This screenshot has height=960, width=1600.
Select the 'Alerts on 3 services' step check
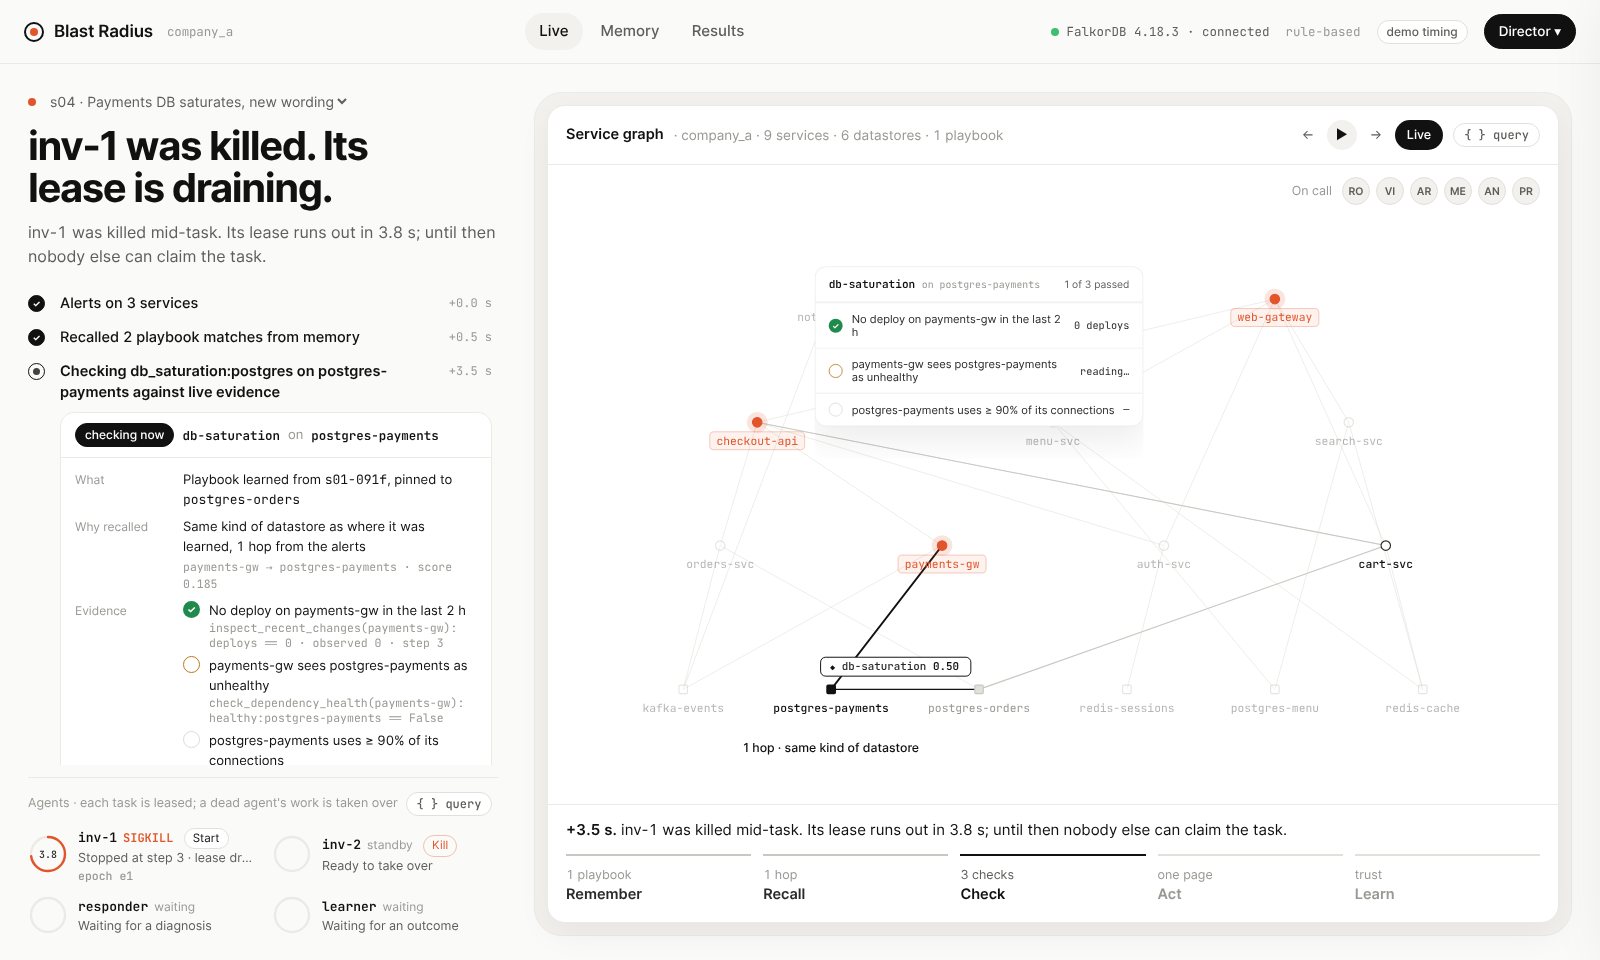click(x=36, y=303)
